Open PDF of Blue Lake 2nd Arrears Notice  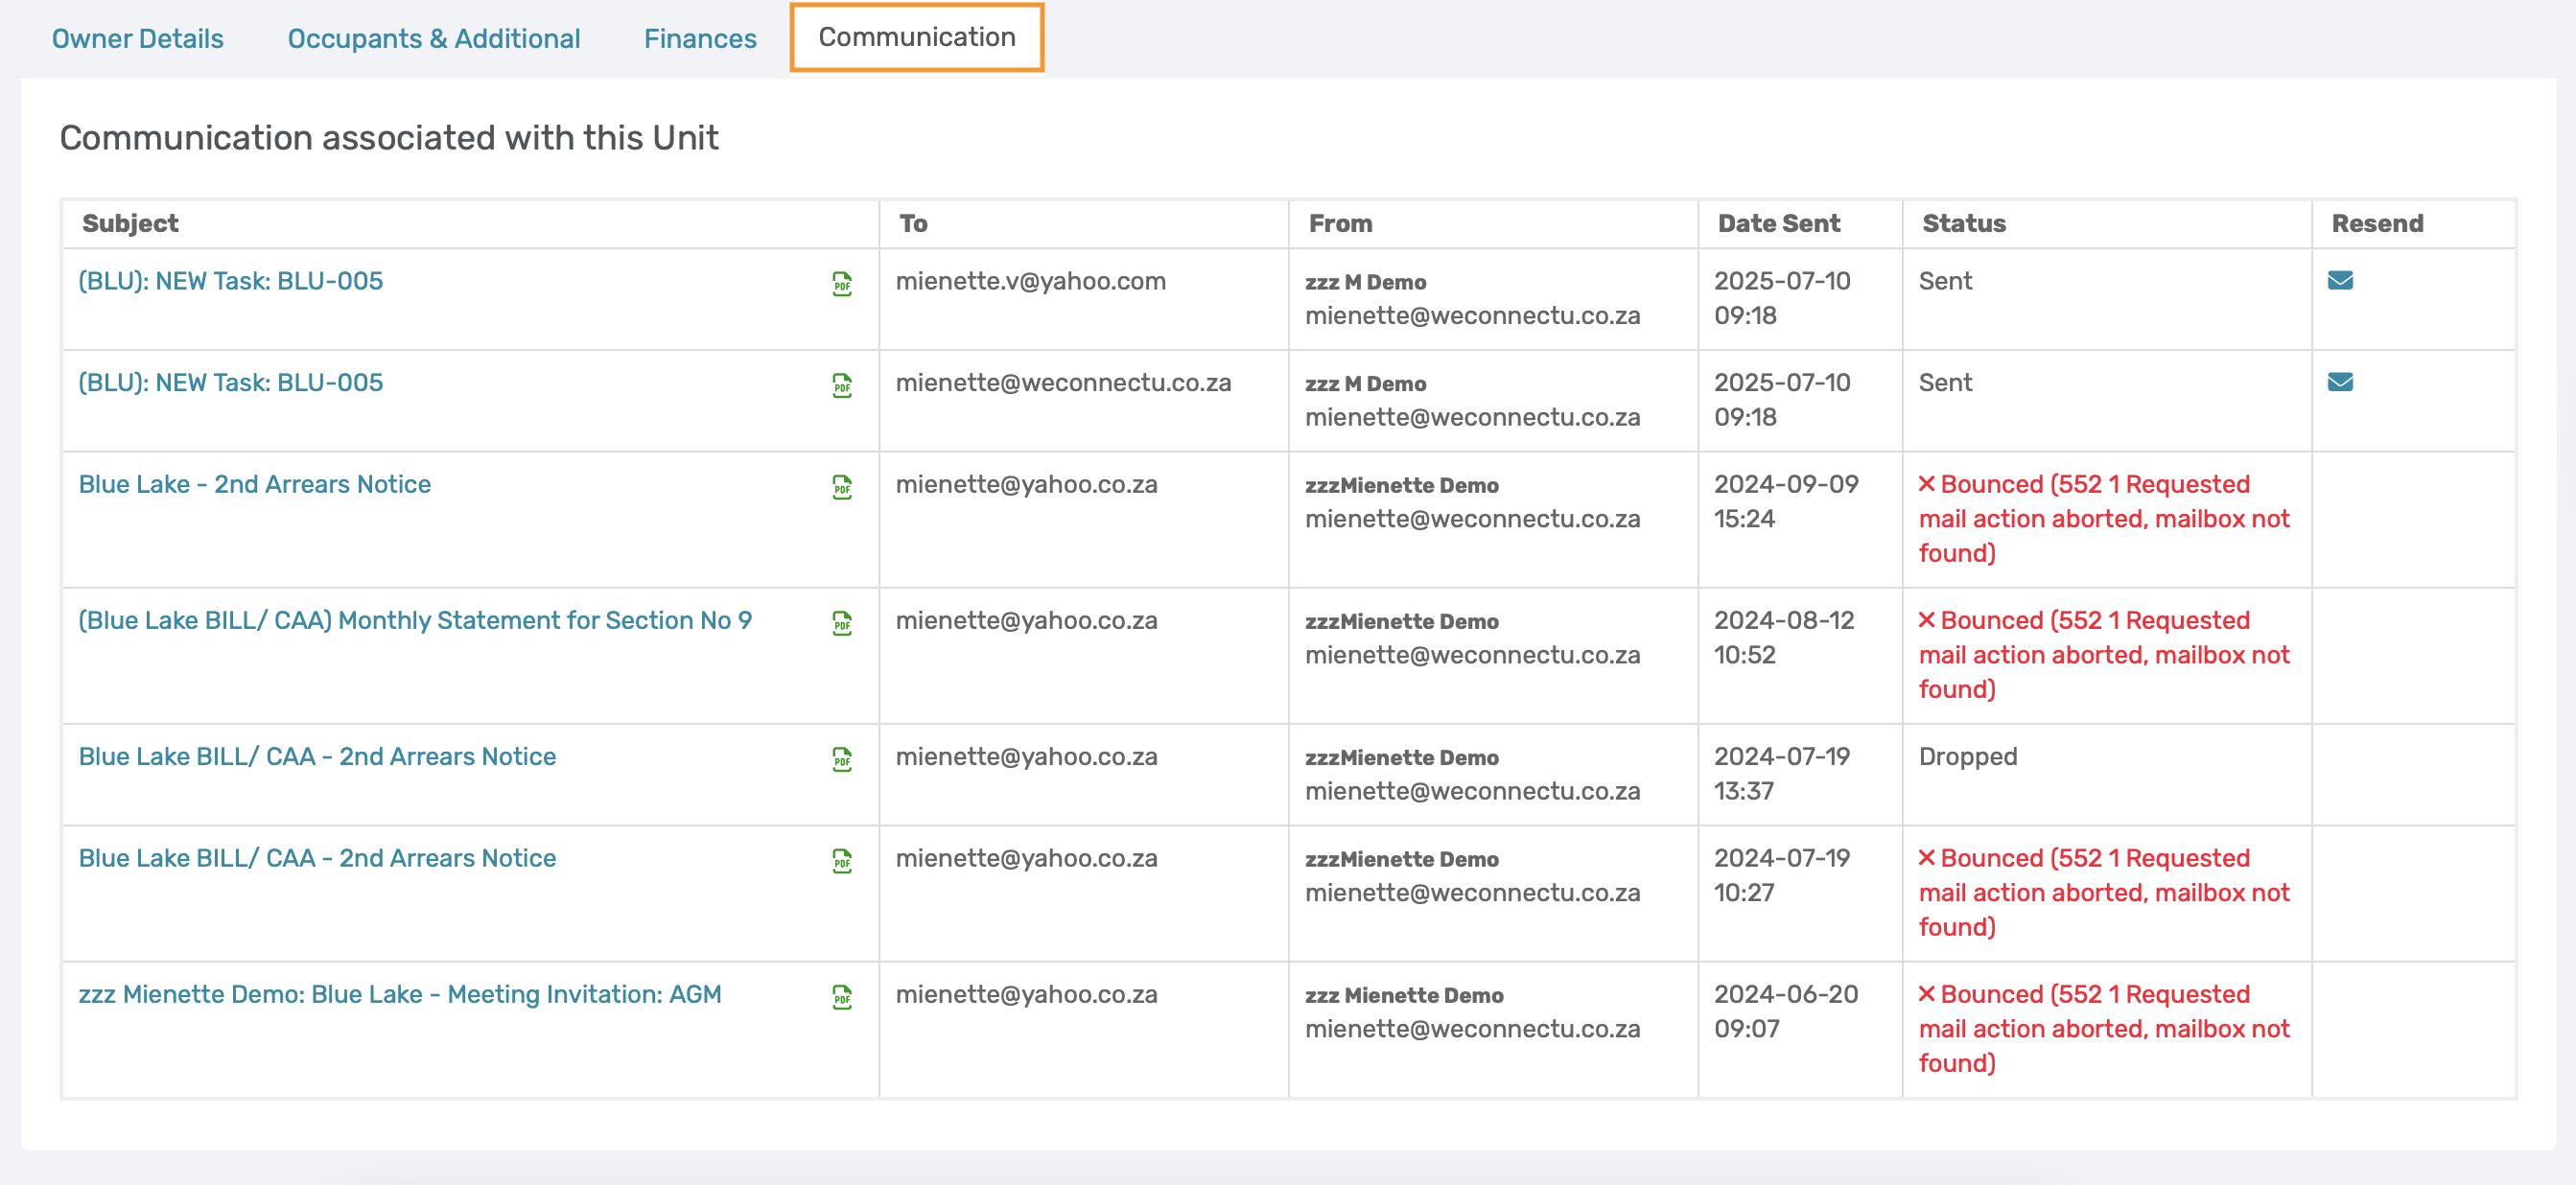click(x=842, y=487)
